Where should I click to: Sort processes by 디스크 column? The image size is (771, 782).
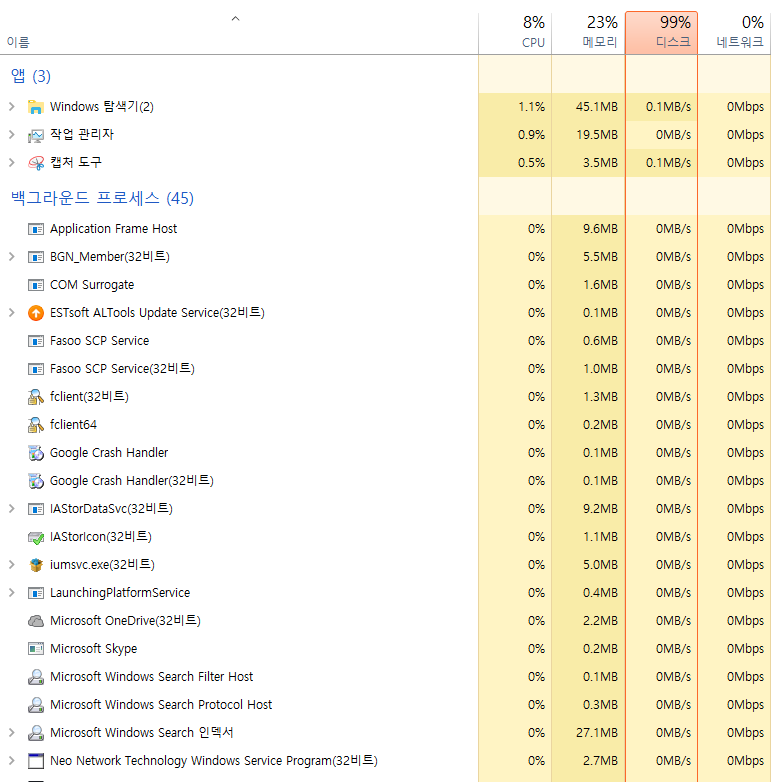point(661,33)
